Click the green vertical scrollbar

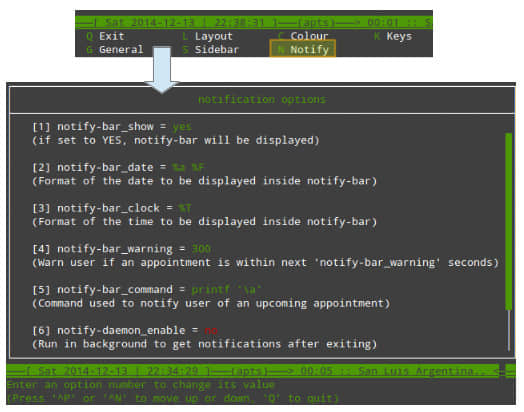509,222
